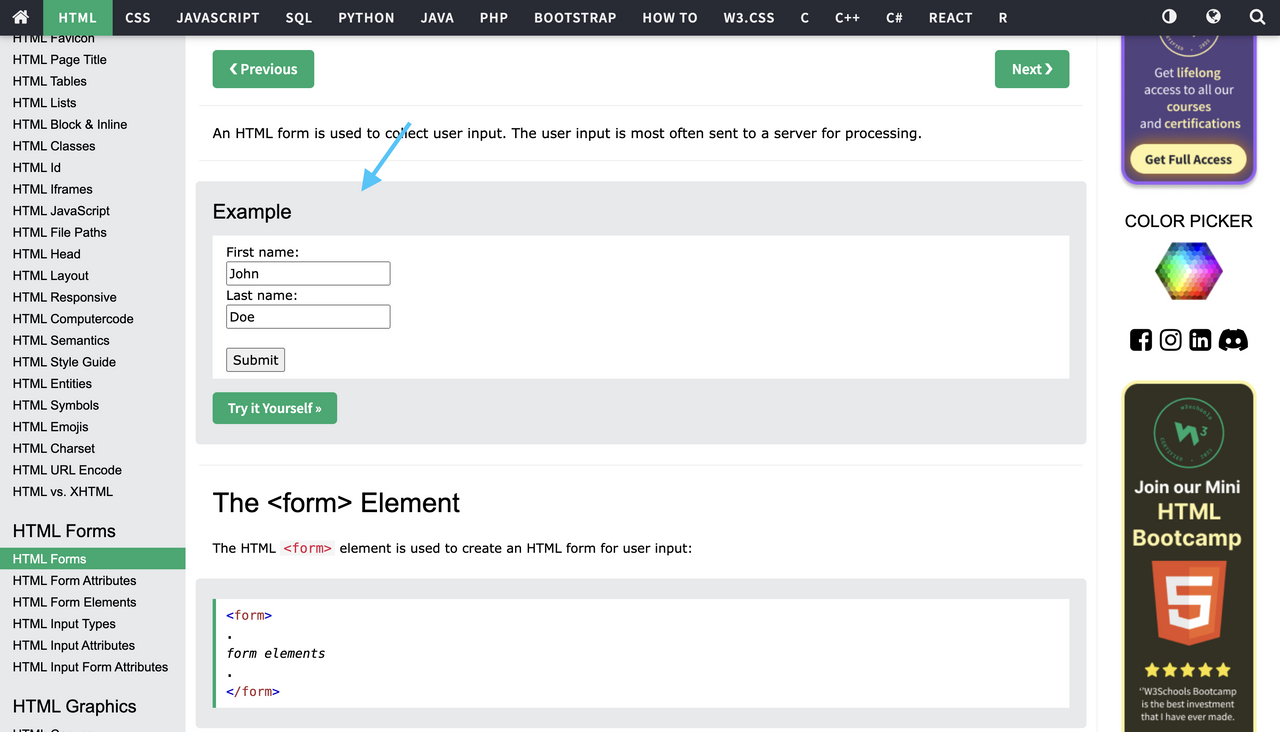1280x732 pixels.
Task: Click Get Full Access
Action: tap(1188, 159)
